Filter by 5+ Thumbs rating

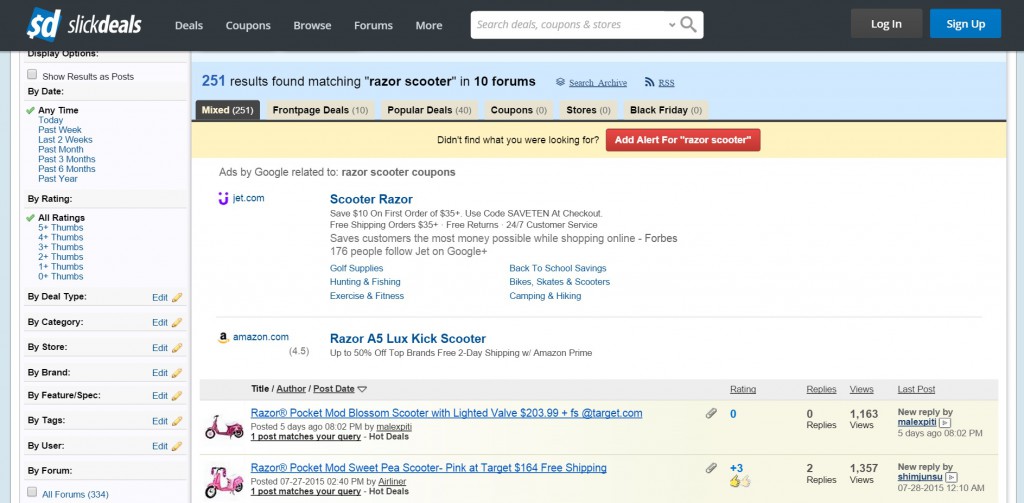(x=61, y=227)
